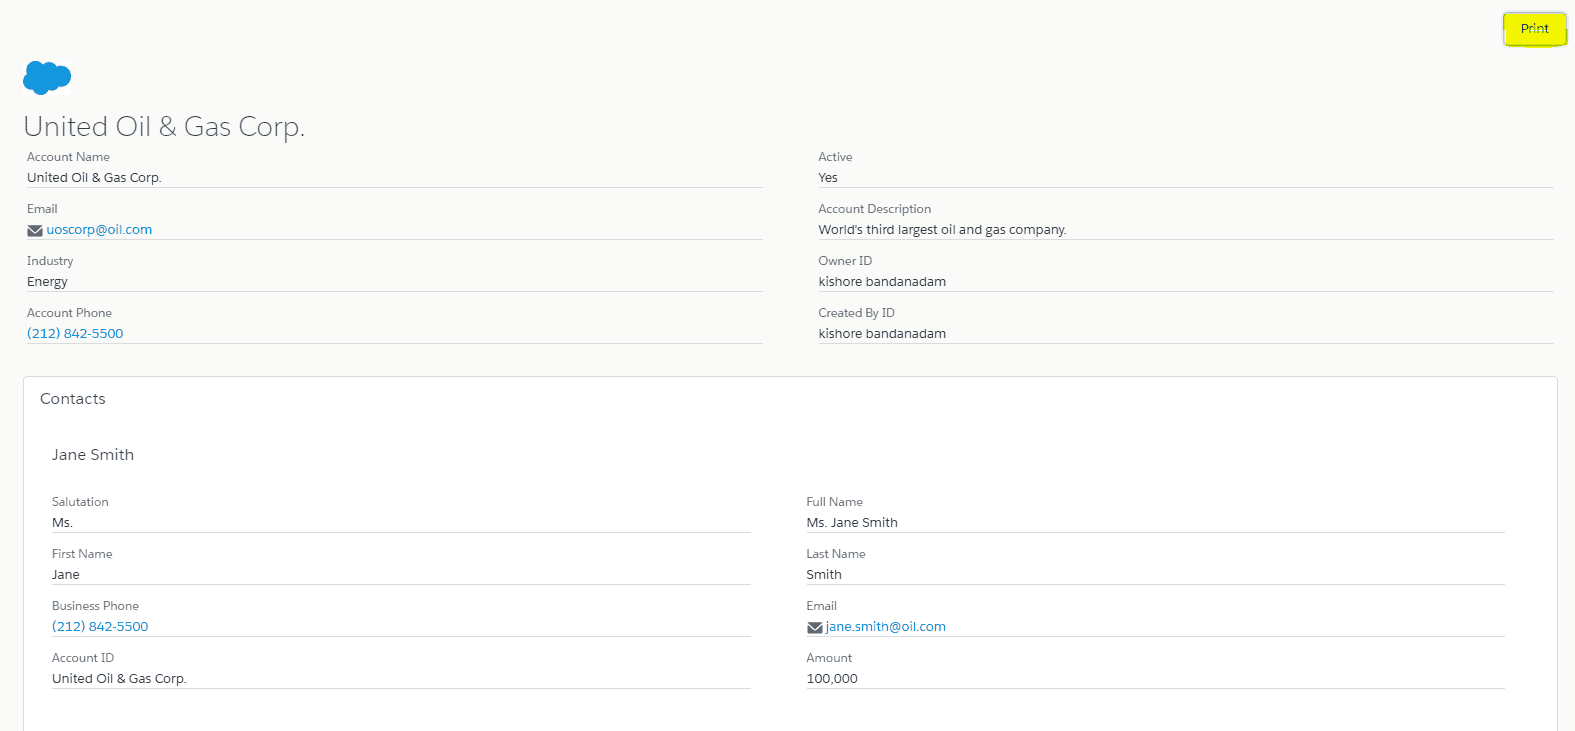Click Created By ID value kishore bandanadam
The width and height of the screenshot is (1575, 731).
coord(882,334)
